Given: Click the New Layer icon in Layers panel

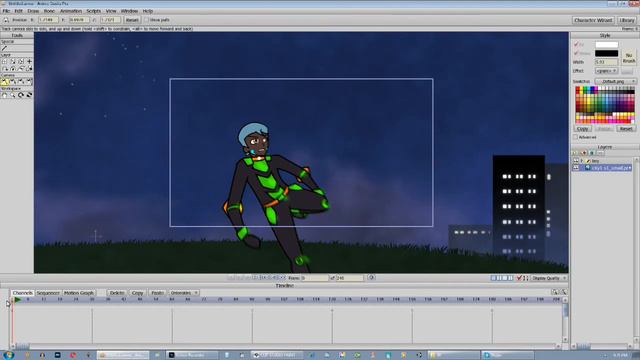Looking at the screenshot, I should point(576,153).
